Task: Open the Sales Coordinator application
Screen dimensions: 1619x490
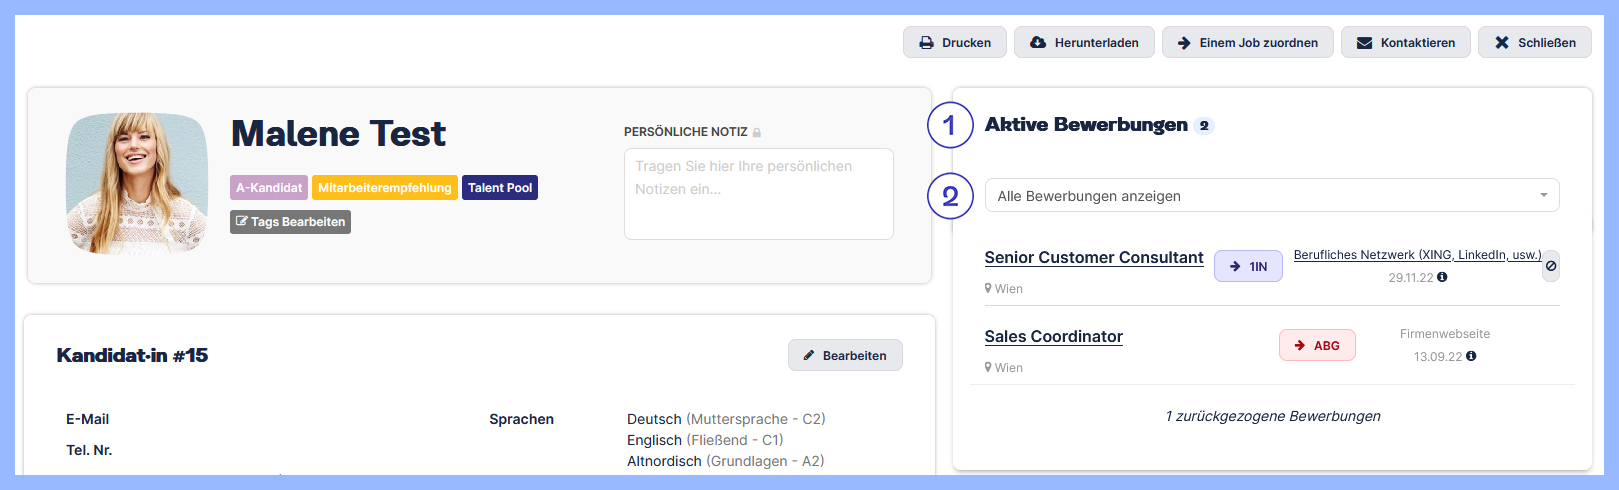Action: (x=1053, y=336)
